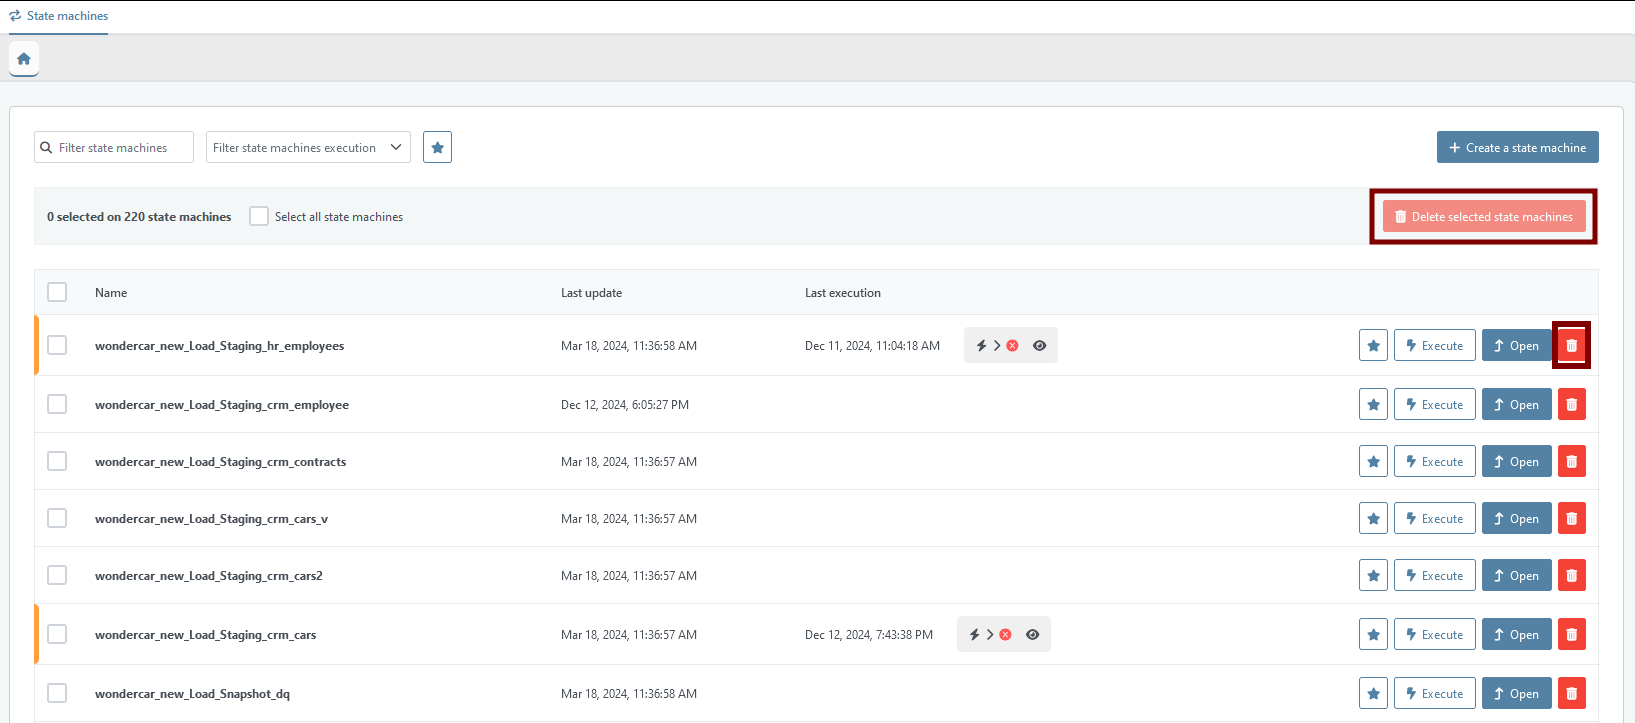1635x723 pixels.
Task: Click trash icon for wondercar_new_Load_Snapshot_dq
Action: click(1571, 694)
